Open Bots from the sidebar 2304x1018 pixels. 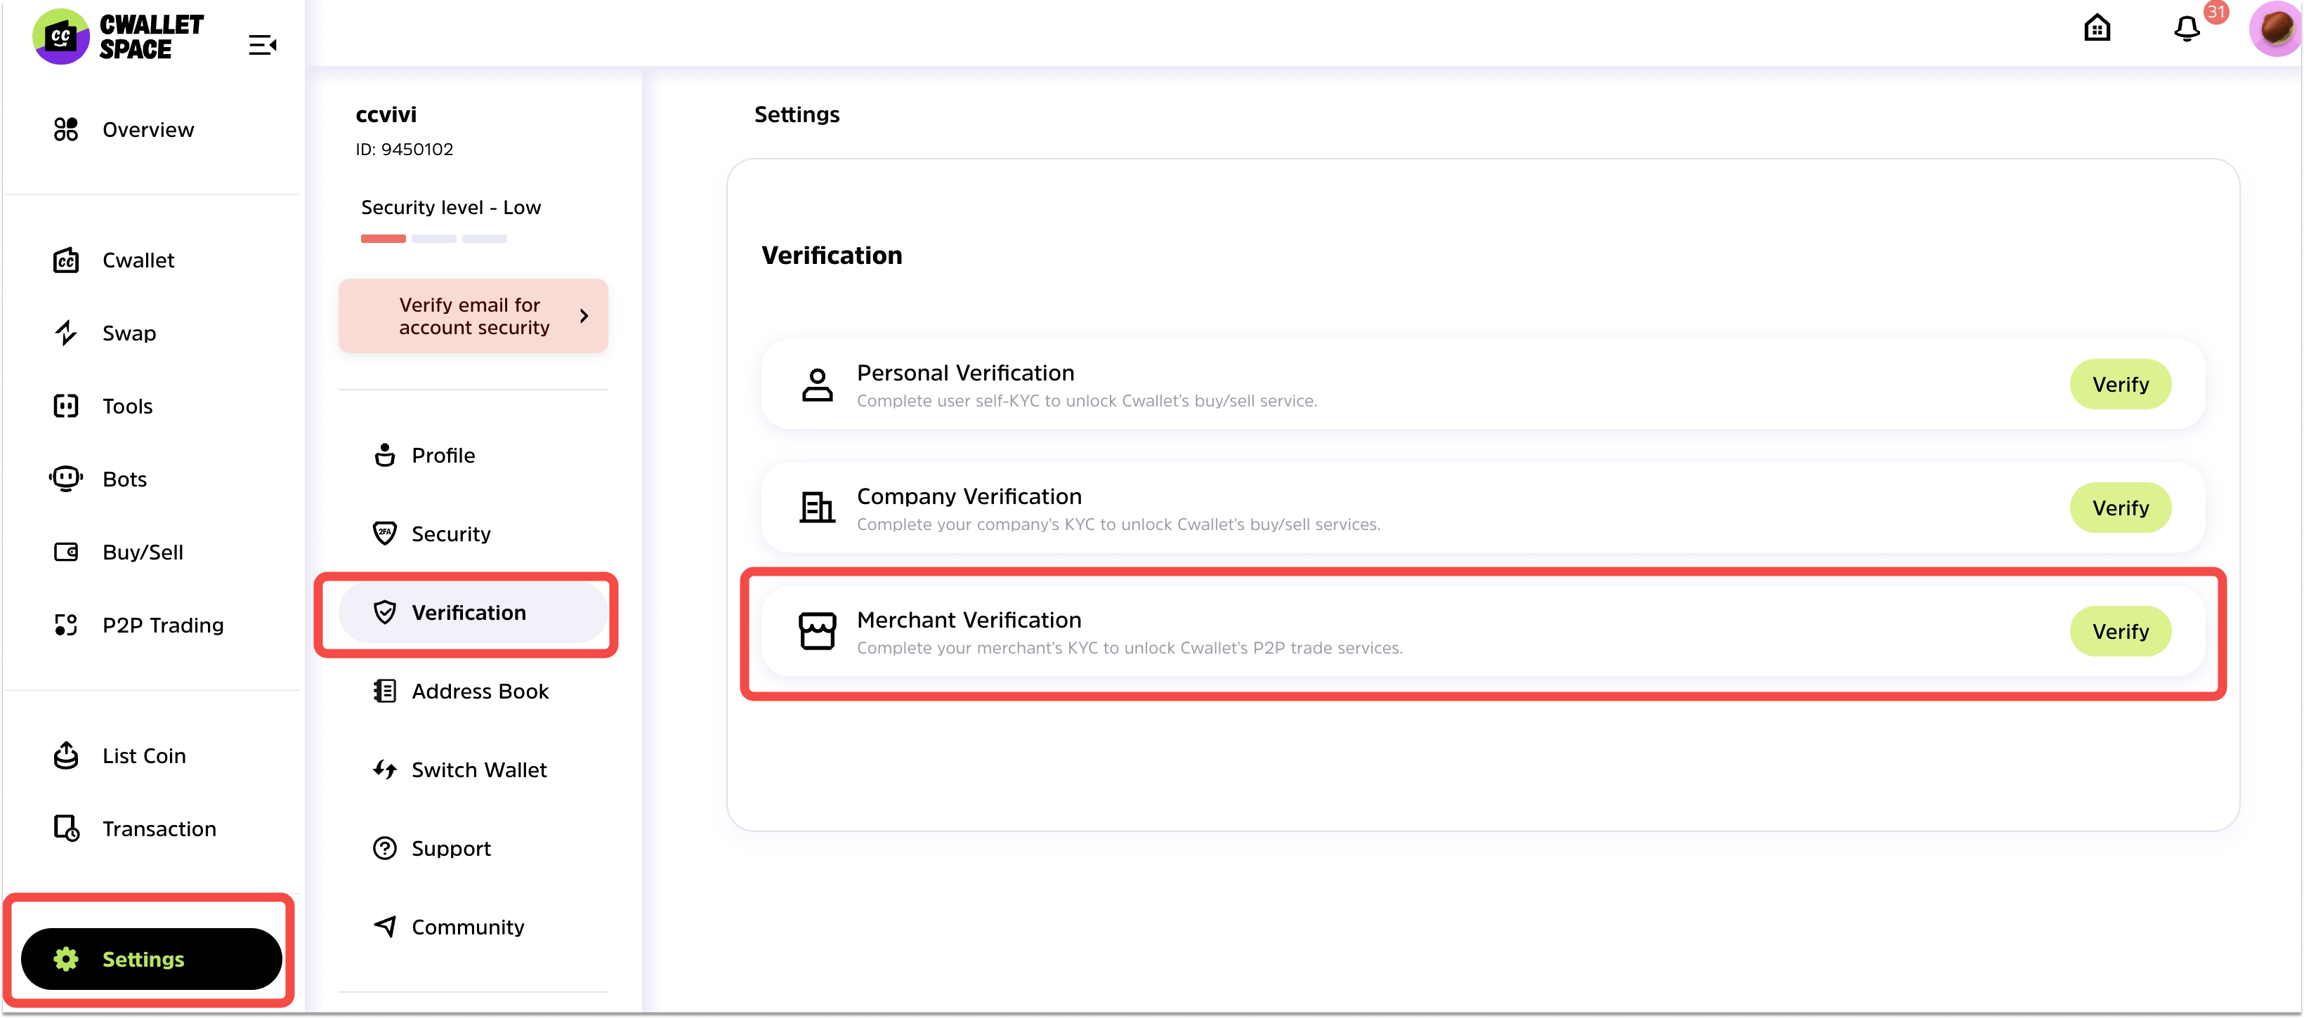(124, 479)
